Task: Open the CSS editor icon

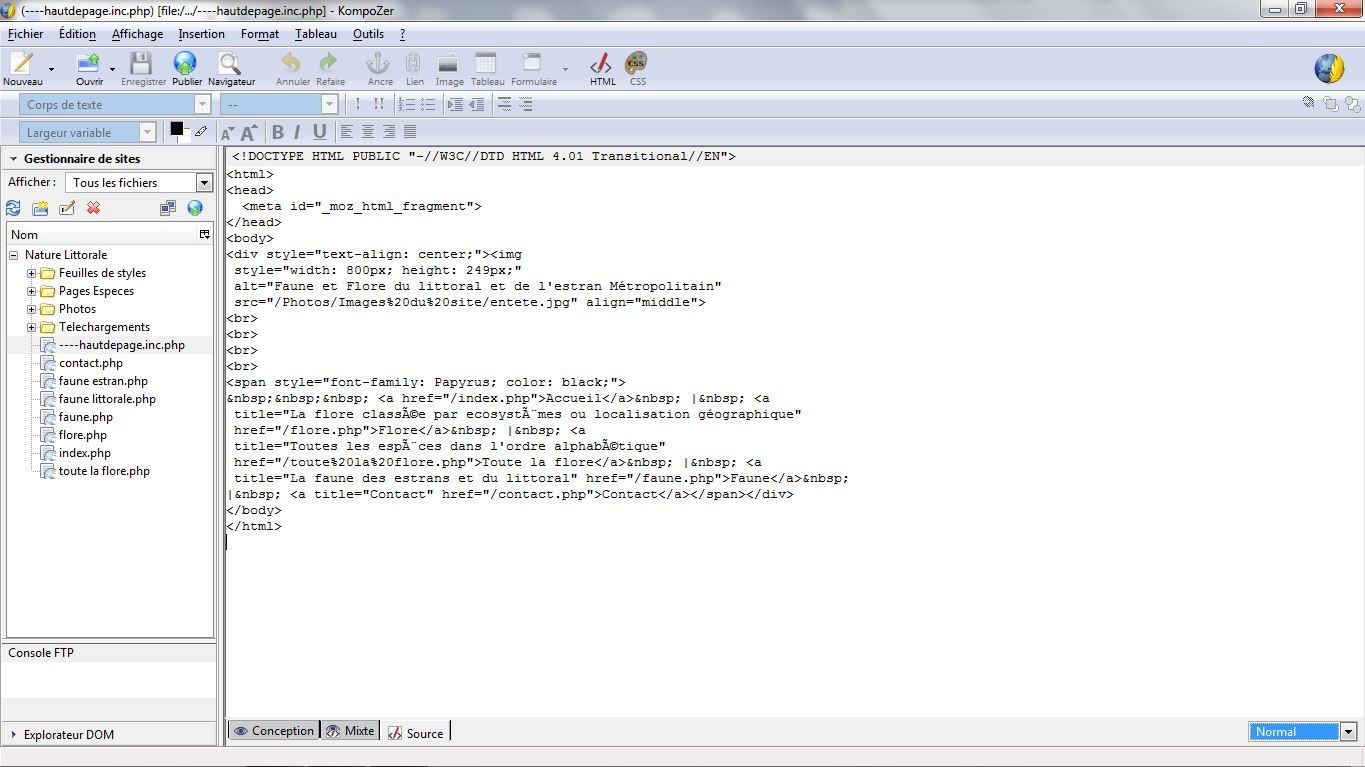Action: (636, 64)
